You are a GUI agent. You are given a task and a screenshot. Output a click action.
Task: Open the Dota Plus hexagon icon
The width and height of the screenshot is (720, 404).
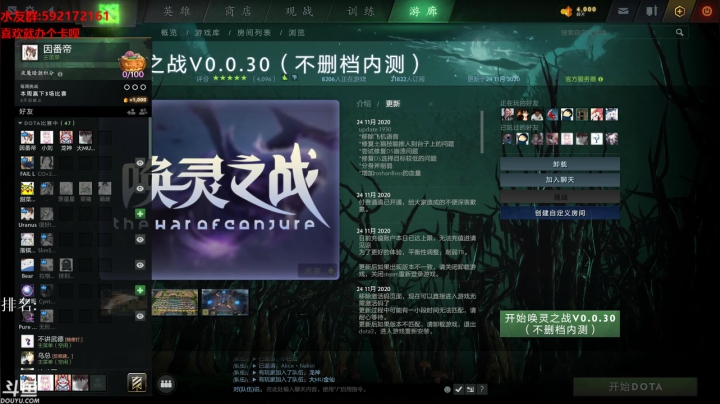click(680, 11)
